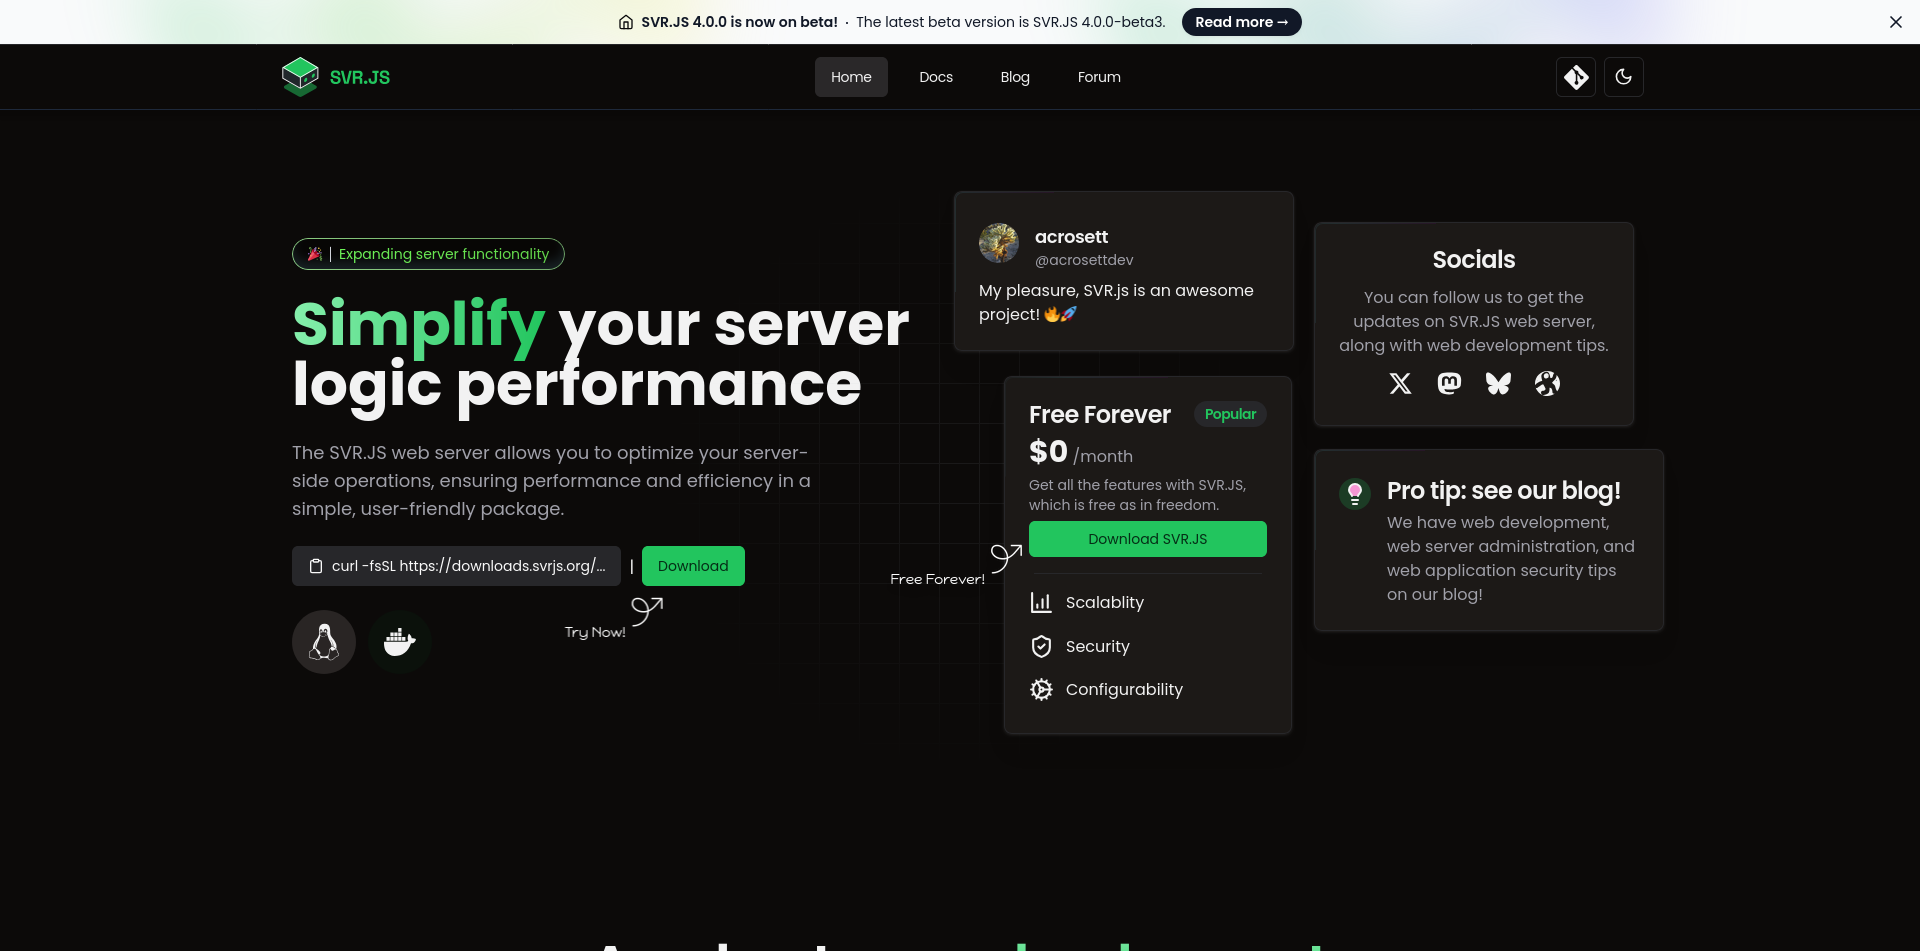Screen dimensions: 1920x951
Task: Click the SVR.JS cube logo icon
Action: (300, 77)
